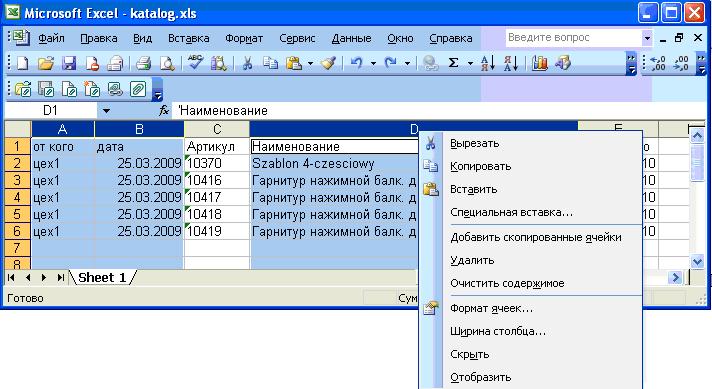Expand Standard toolbar options chevron
This screenshot has height=389, width=712.
pos(631,64)
